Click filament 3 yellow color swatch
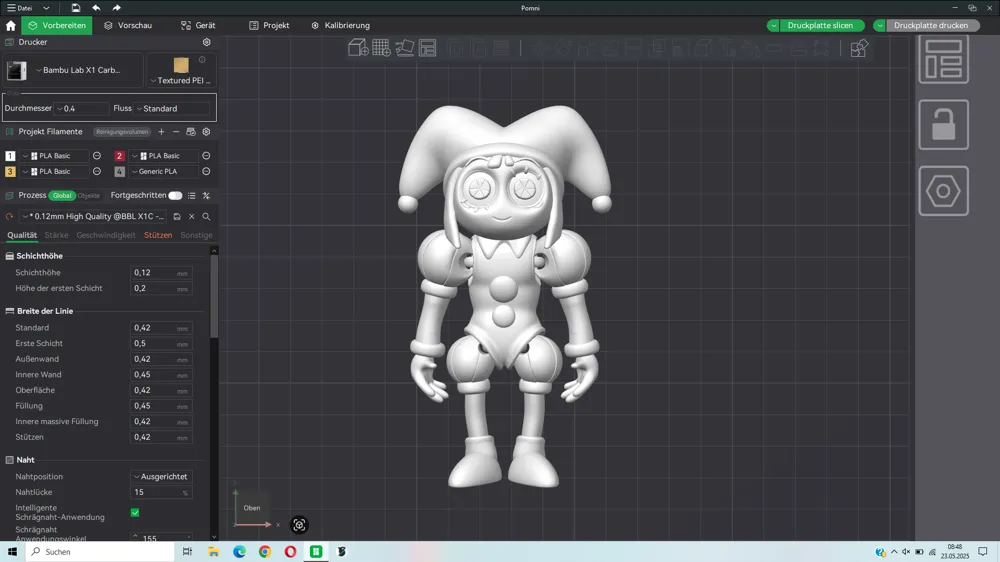This screenshot has width=1000, height=562. coord(10,171)
